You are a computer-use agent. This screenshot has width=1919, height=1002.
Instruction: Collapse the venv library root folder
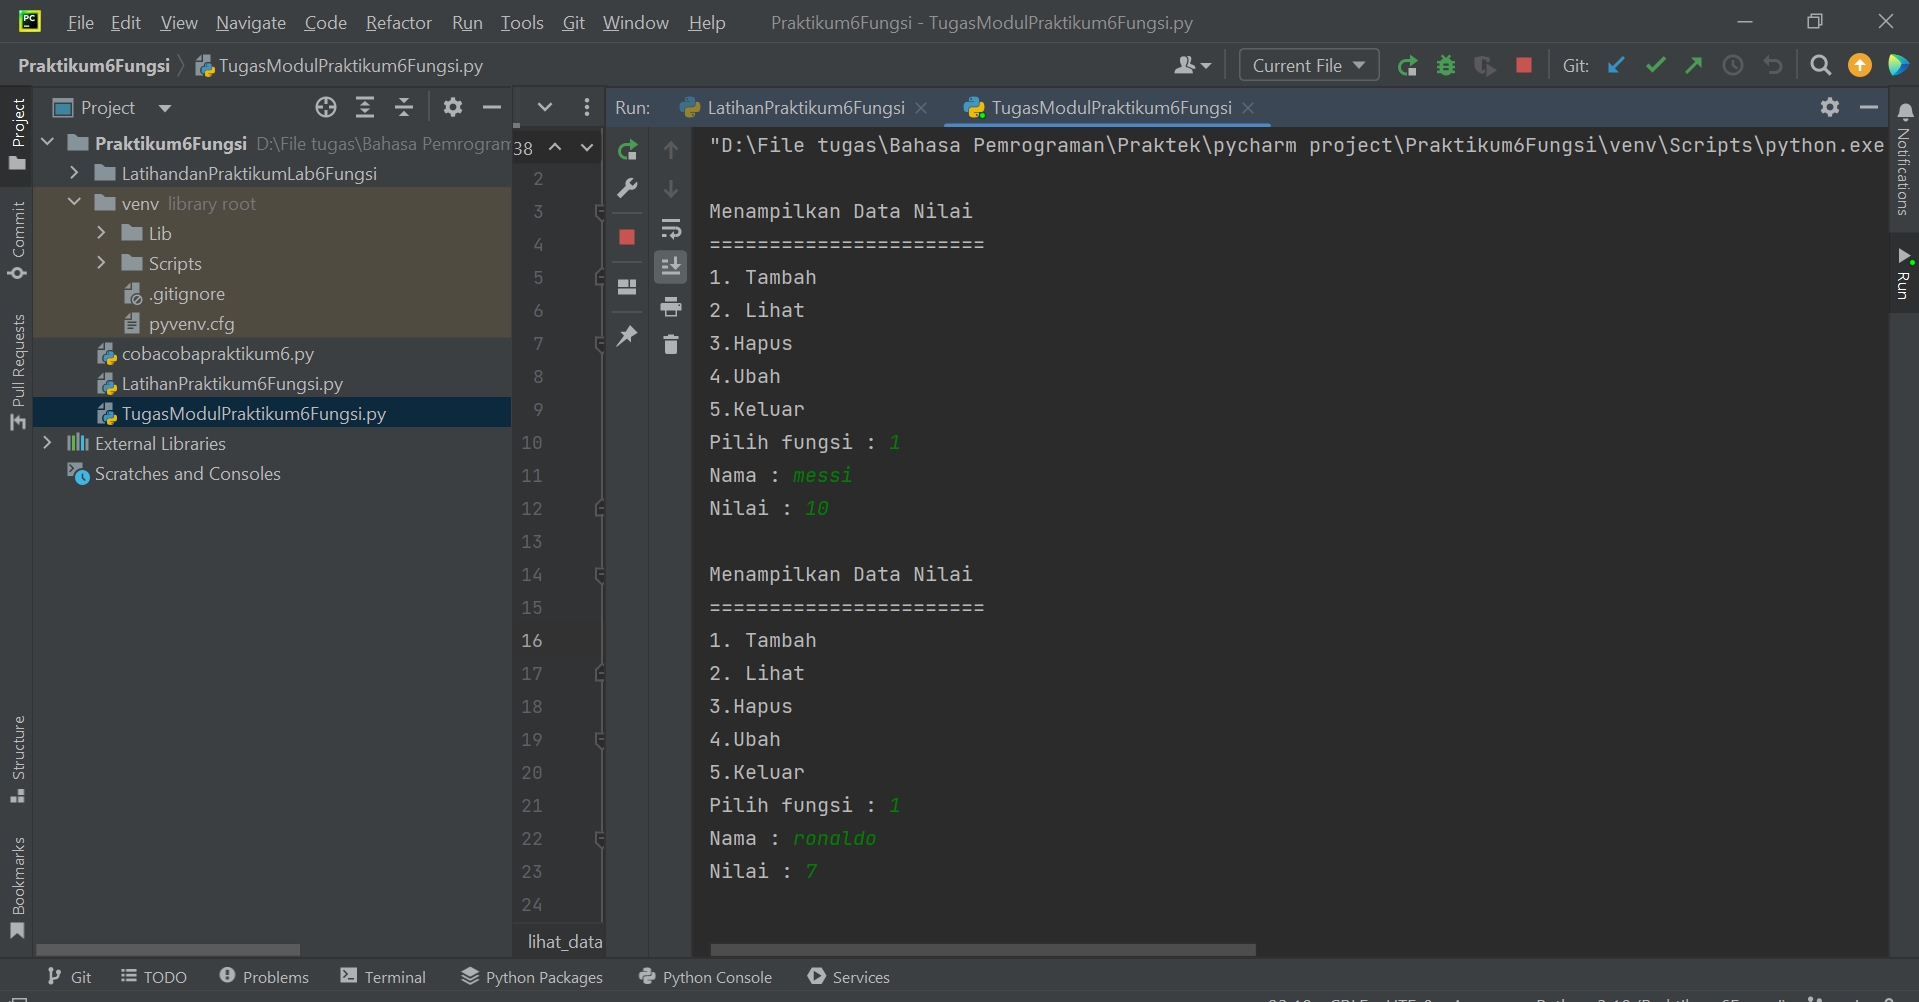tap(73, 202)
